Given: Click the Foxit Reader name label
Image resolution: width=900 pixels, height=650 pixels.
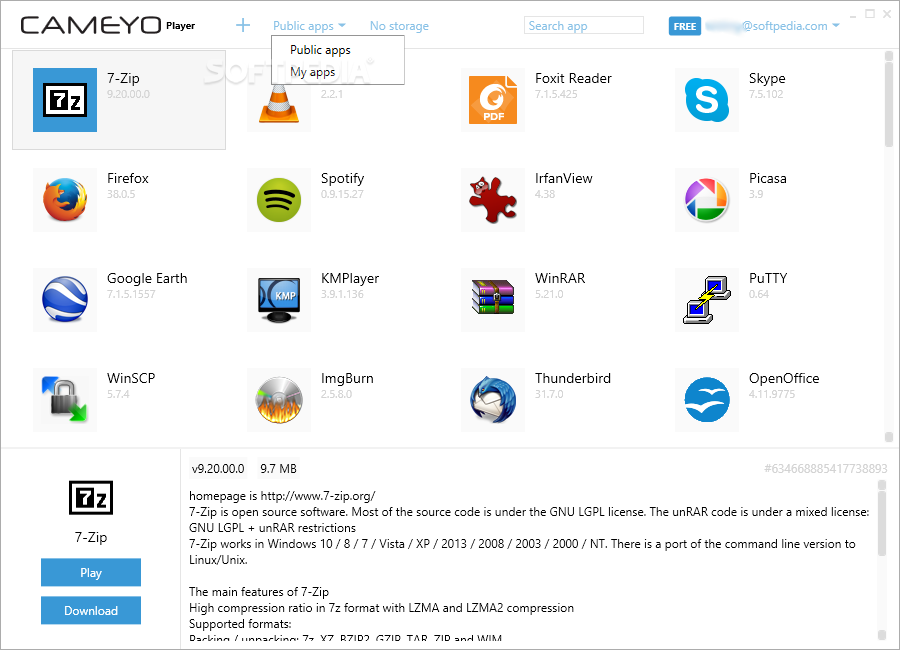Looking at the screenshot, I should tap(573, 78).
